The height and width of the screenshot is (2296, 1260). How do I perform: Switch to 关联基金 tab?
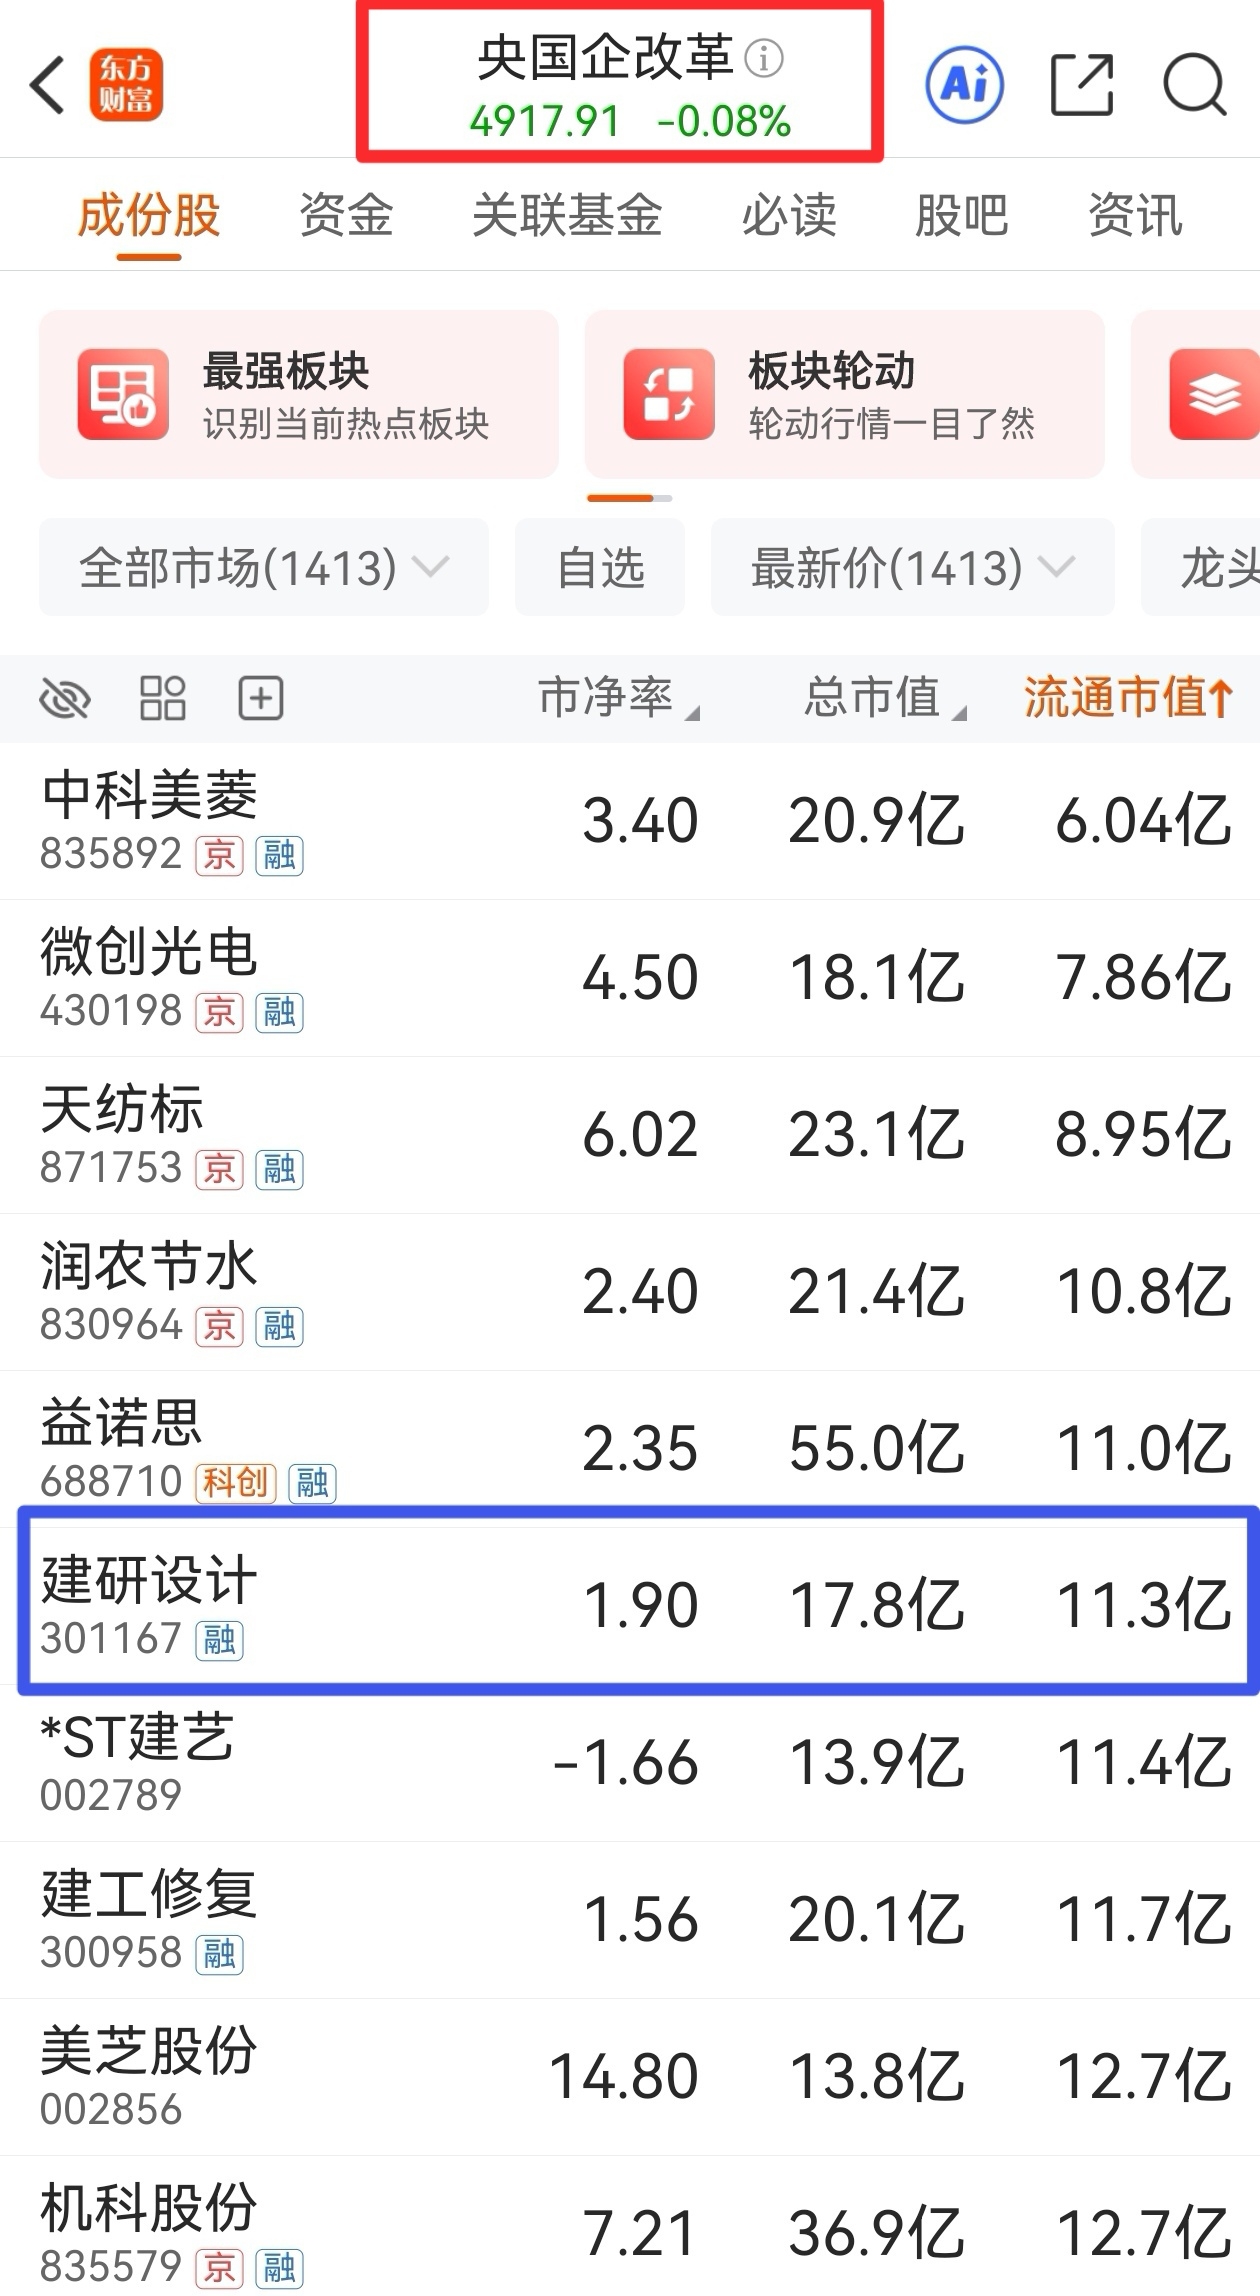point(567,215)
